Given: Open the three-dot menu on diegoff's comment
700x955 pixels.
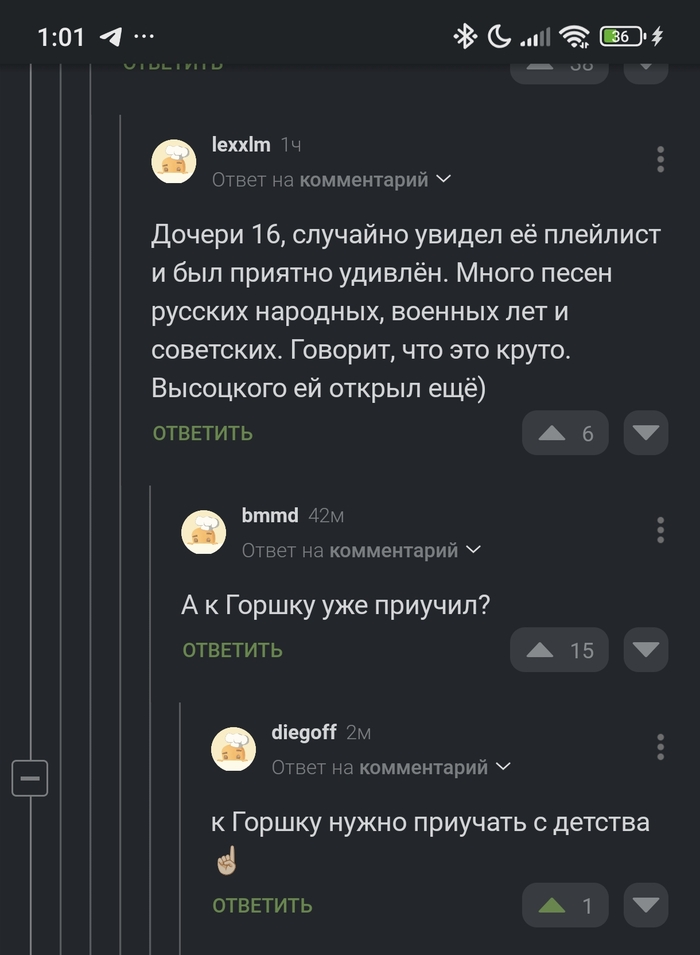Looking at the screenshot, I should pos(659,748).
